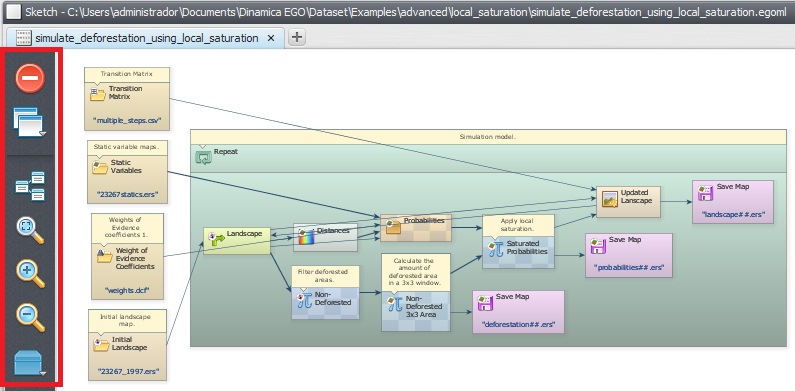Select the Distances rainbow functor
The image size is (795, 391).
[x=326, y=237]
